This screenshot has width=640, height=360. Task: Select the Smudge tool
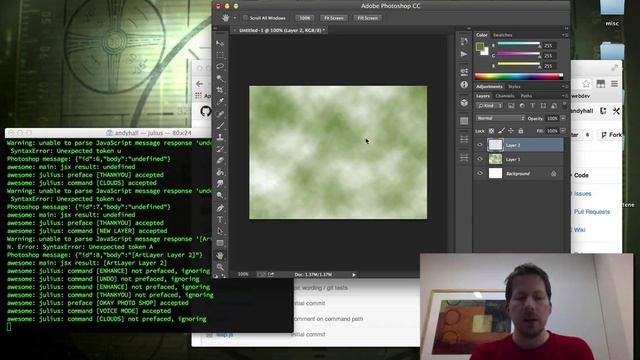pos(220,184)
